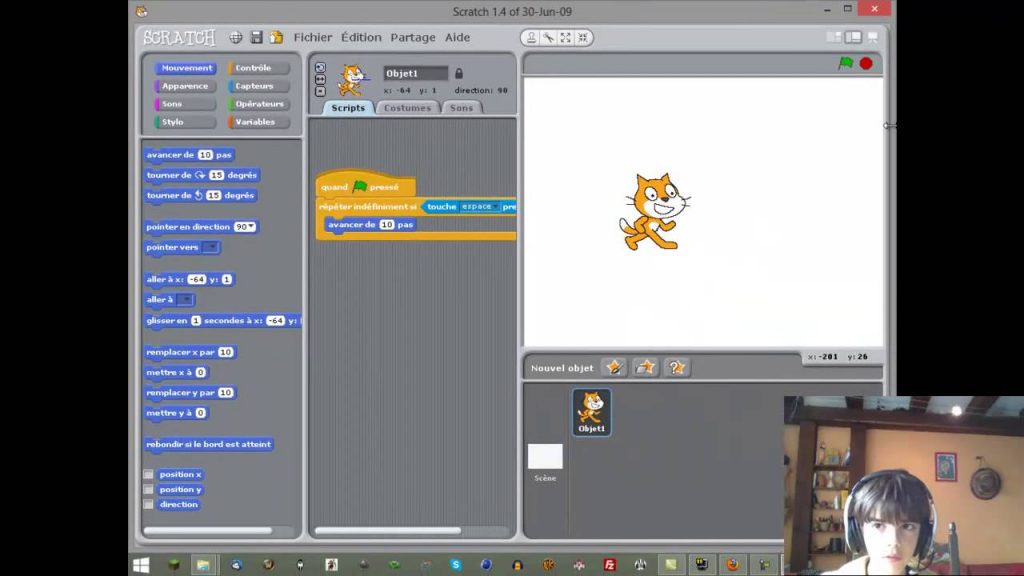
Task: Open the 'espace' key dropdown in script
Action: click(480, 206)
